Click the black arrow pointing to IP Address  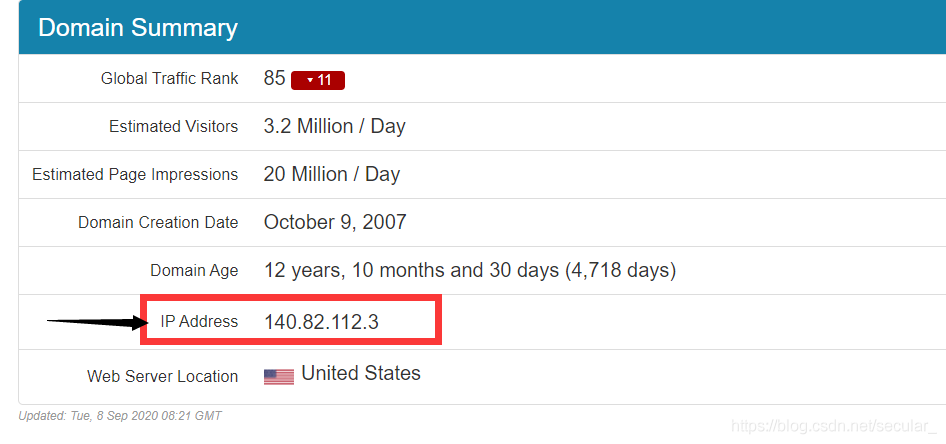pyautogui.click(x=98, y=323)
